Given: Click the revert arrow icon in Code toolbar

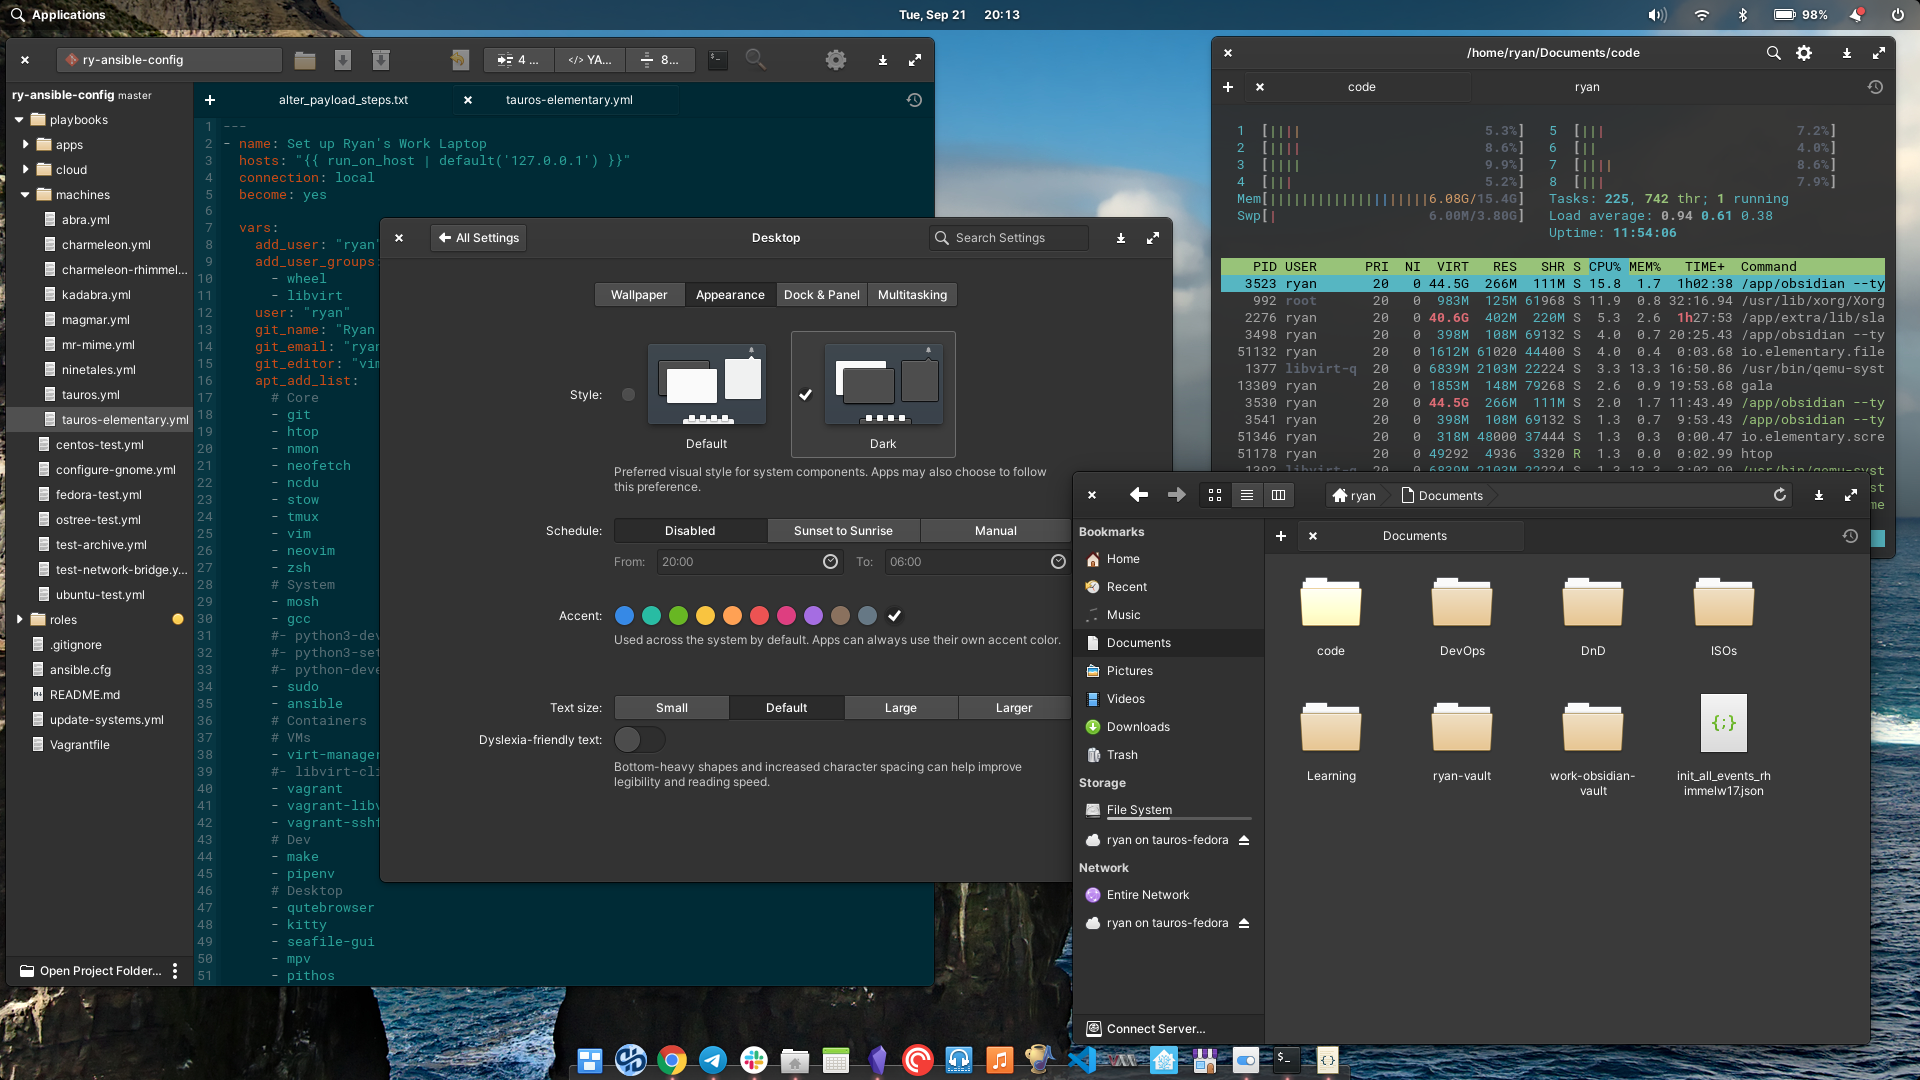Looking at the screenshot, I should pyautogui.click(x=459, y=60).
